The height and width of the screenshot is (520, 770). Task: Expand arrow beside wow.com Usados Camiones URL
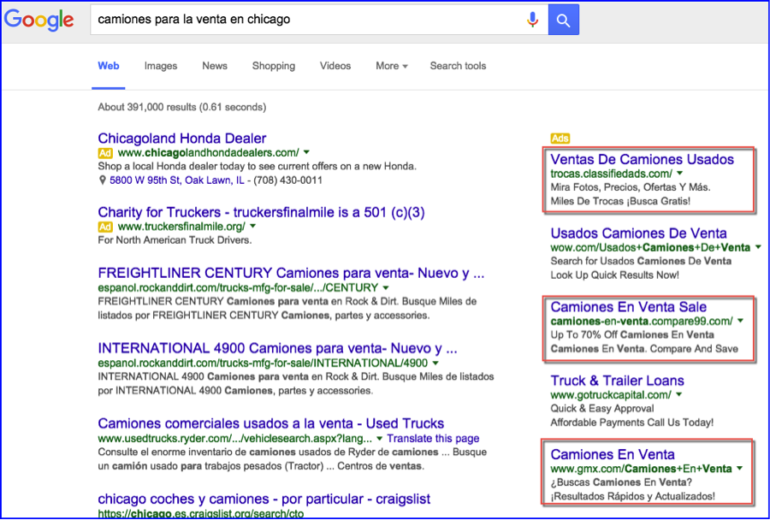(x=758, y=247)
